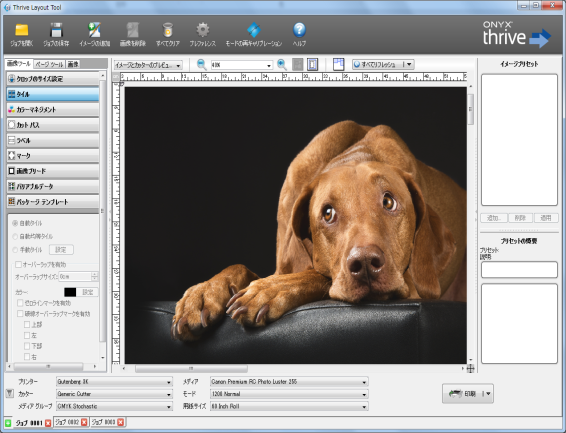Close the ジョブ 0002 tab with its red X
The height and width of the screenshot is (433, 566).
coord(84,422)
